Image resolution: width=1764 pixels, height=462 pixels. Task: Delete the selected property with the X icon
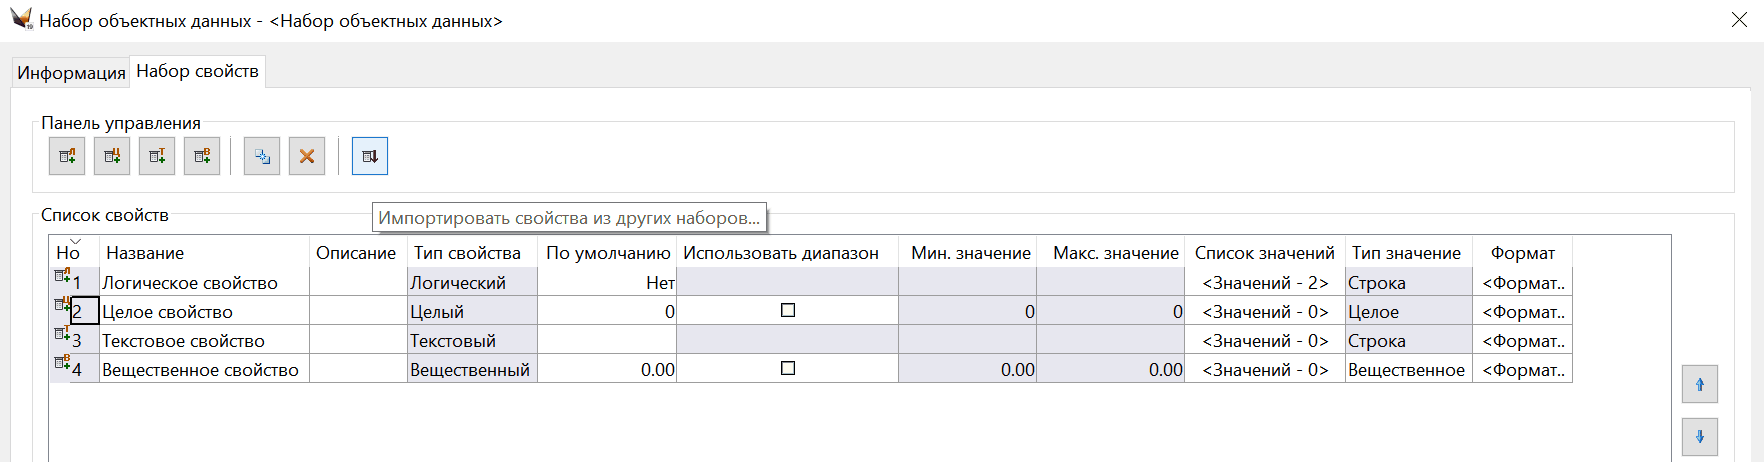click(x=307, y=156)
